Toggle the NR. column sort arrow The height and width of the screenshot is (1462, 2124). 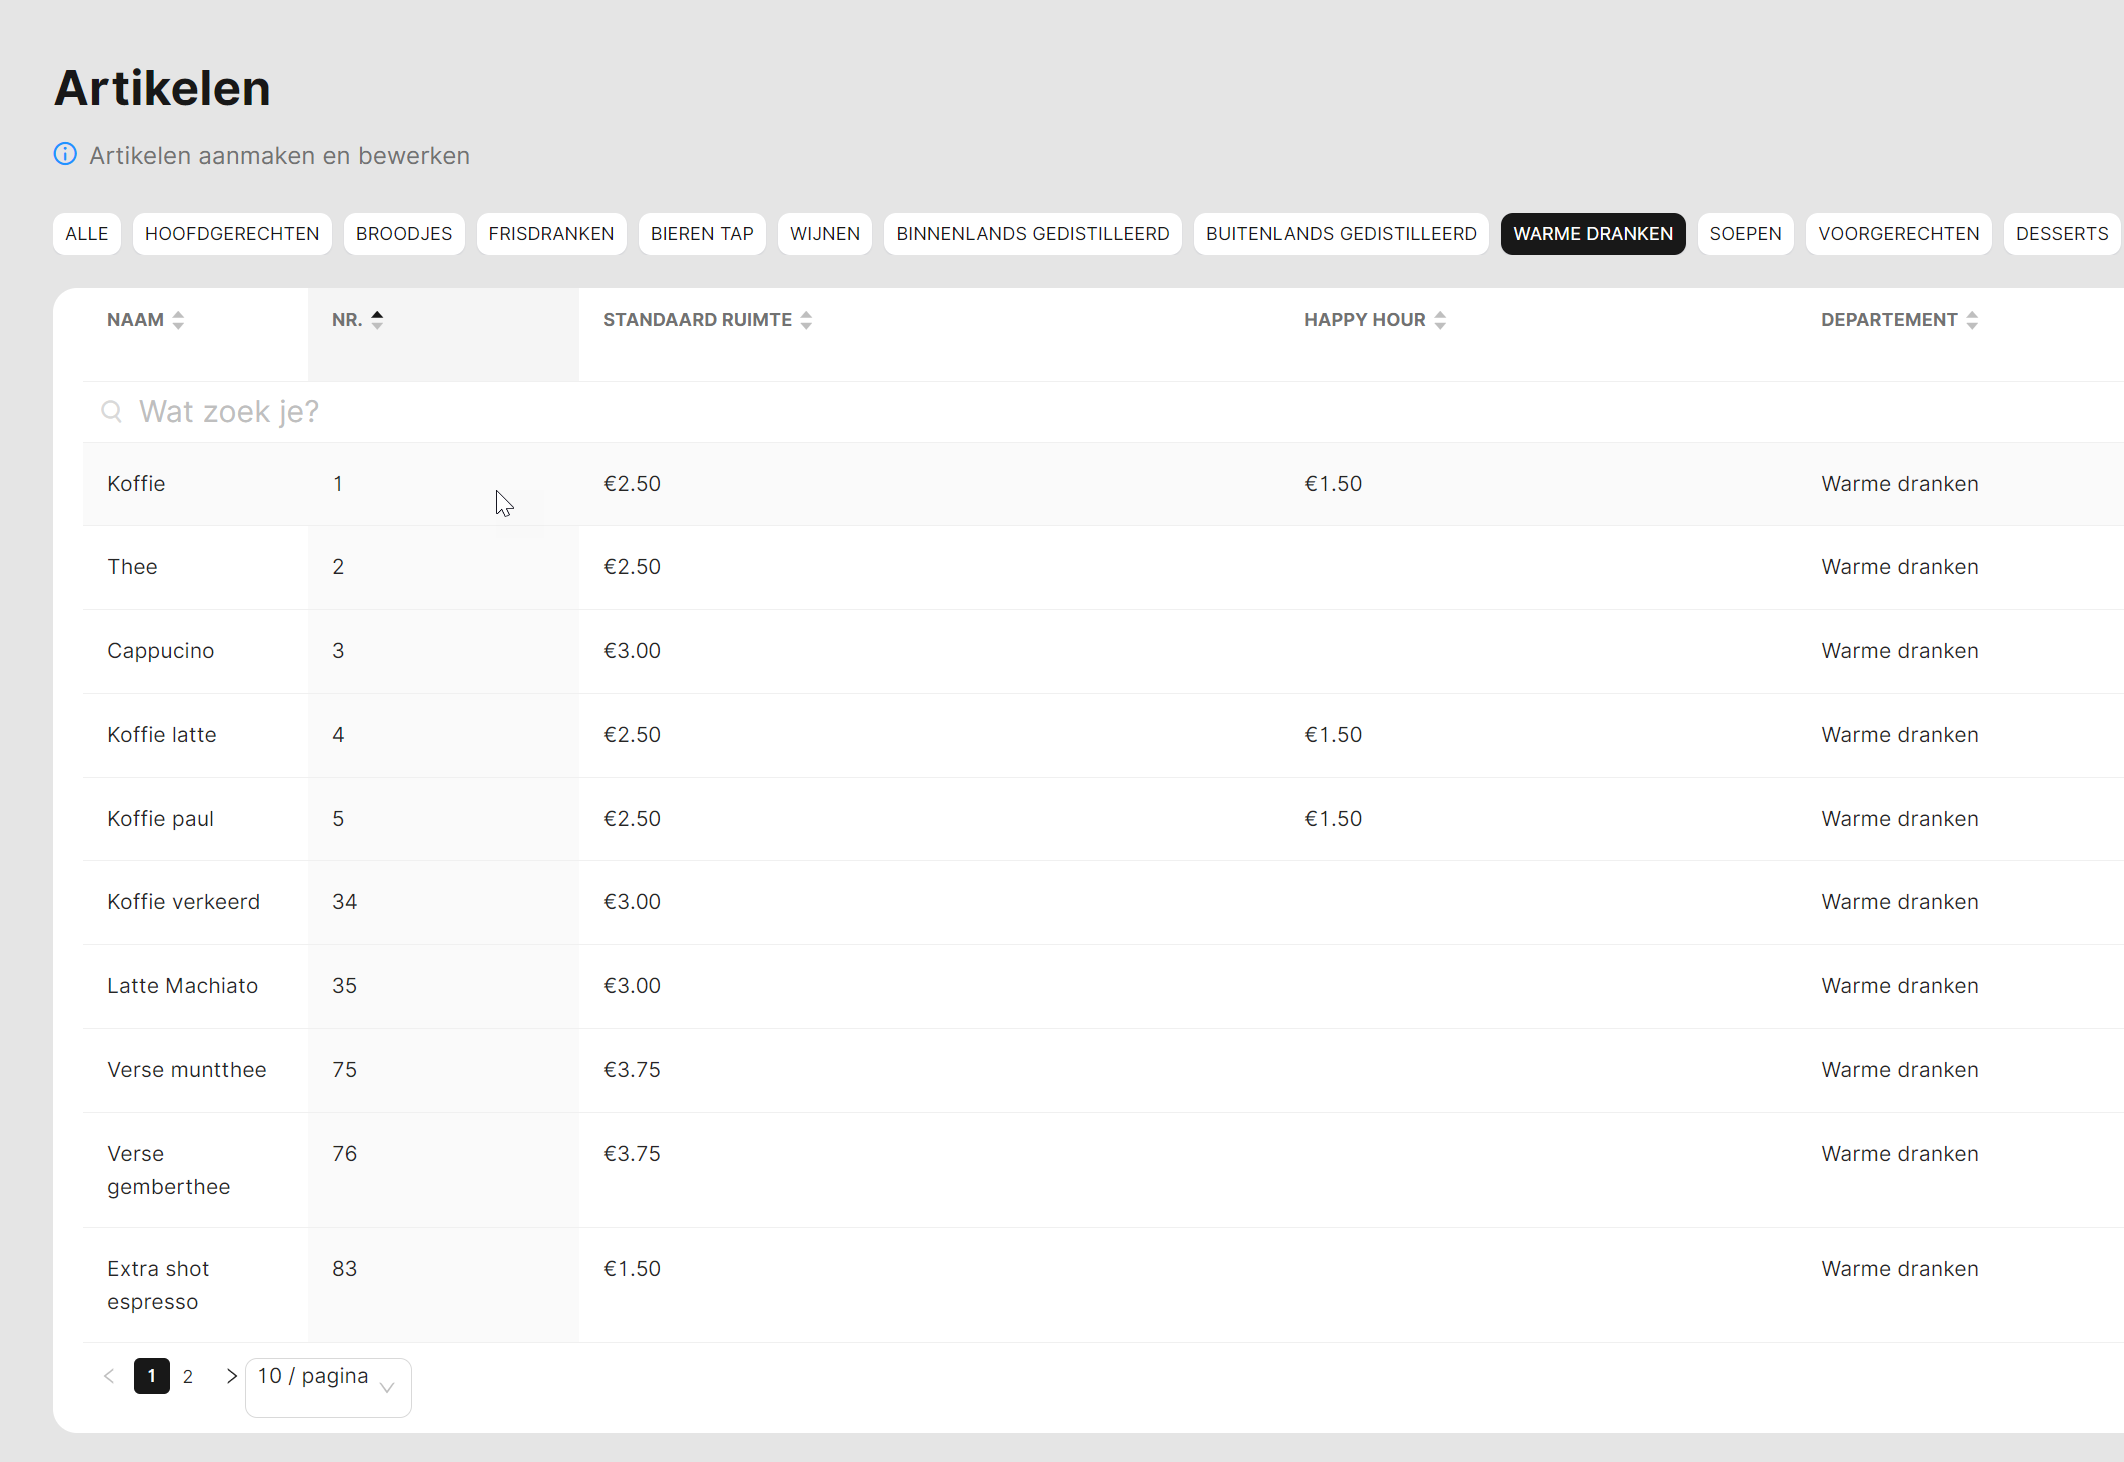(377, 320)
